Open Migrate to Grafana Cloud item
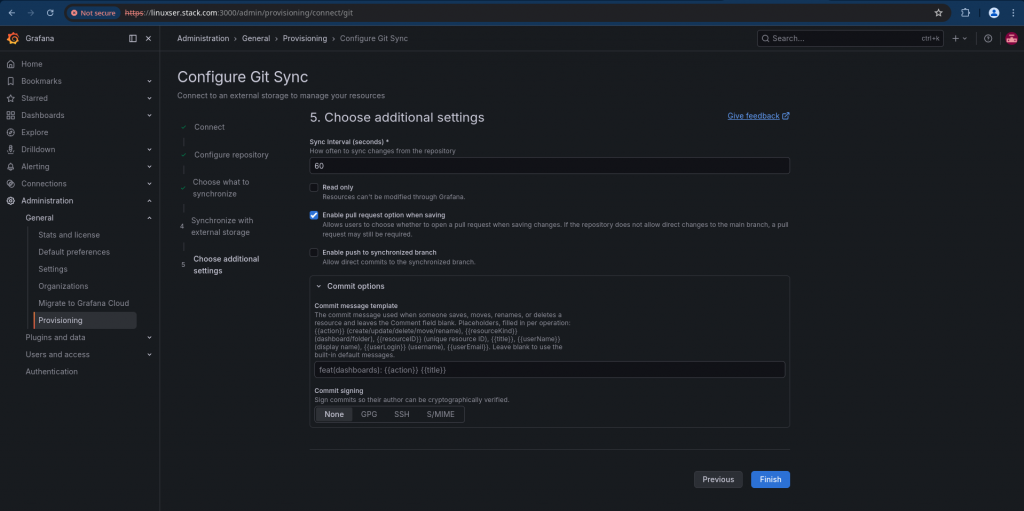This screenshot has height=511, width=1024. (x=84, y=303)
